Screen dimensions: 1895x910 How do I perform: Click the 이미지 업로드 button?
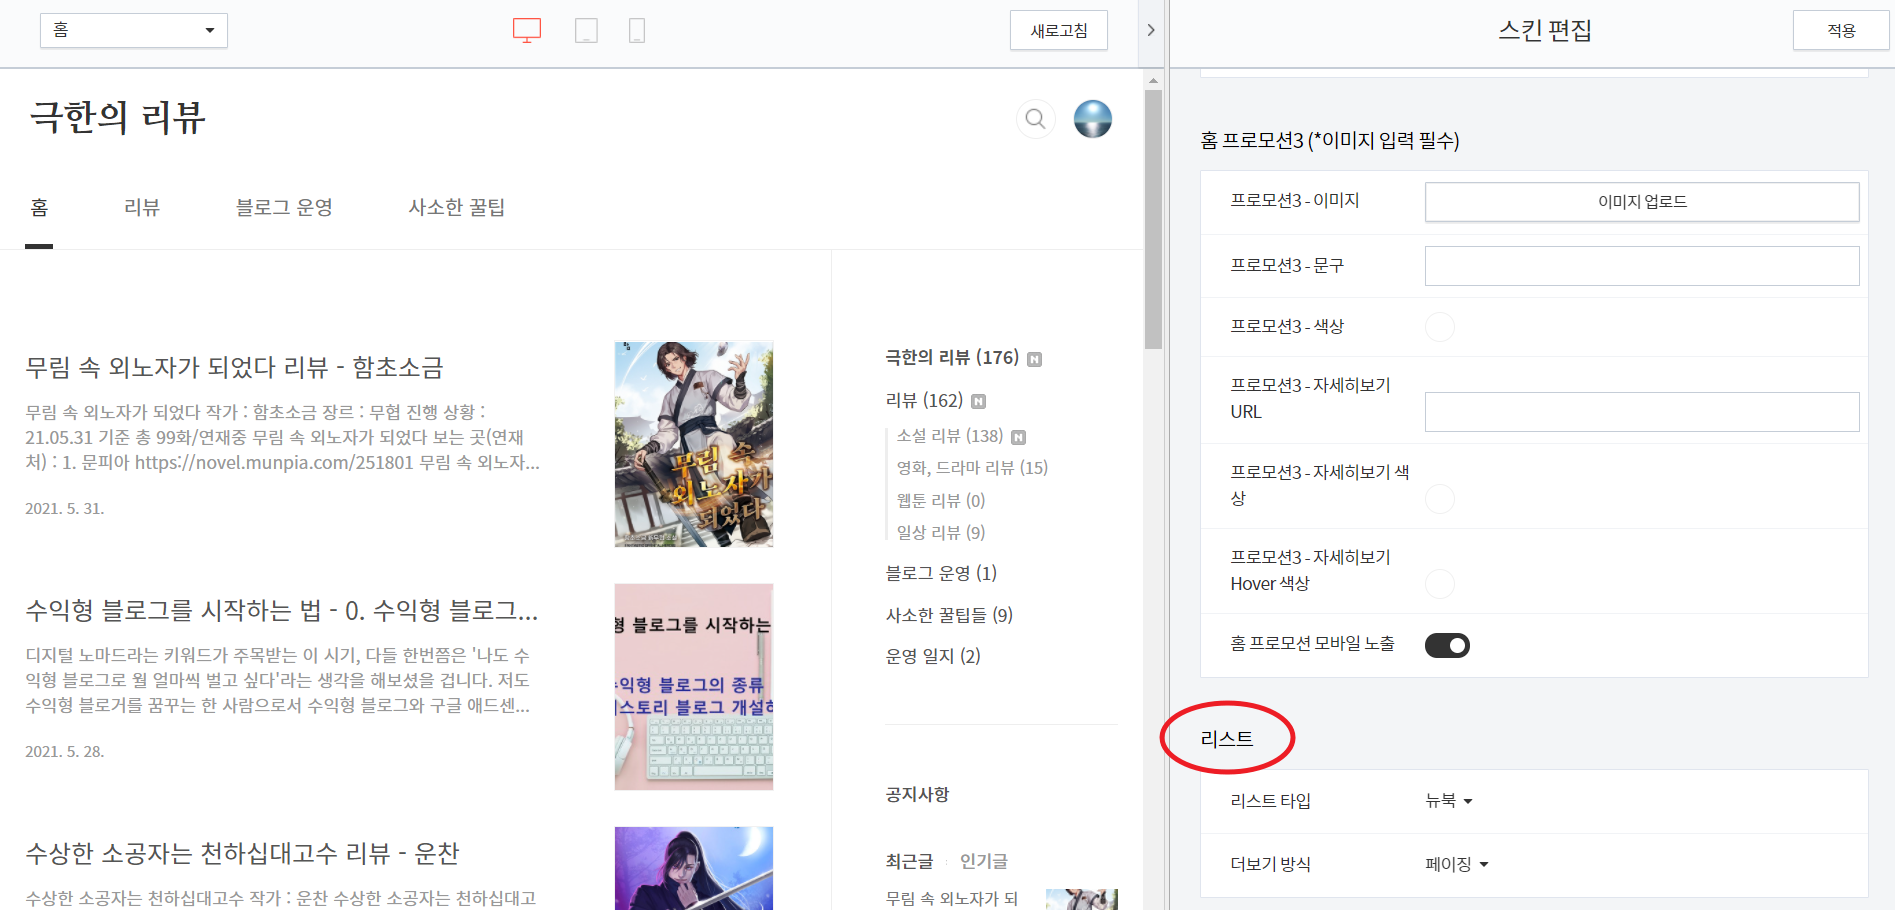pos(1642,201)
